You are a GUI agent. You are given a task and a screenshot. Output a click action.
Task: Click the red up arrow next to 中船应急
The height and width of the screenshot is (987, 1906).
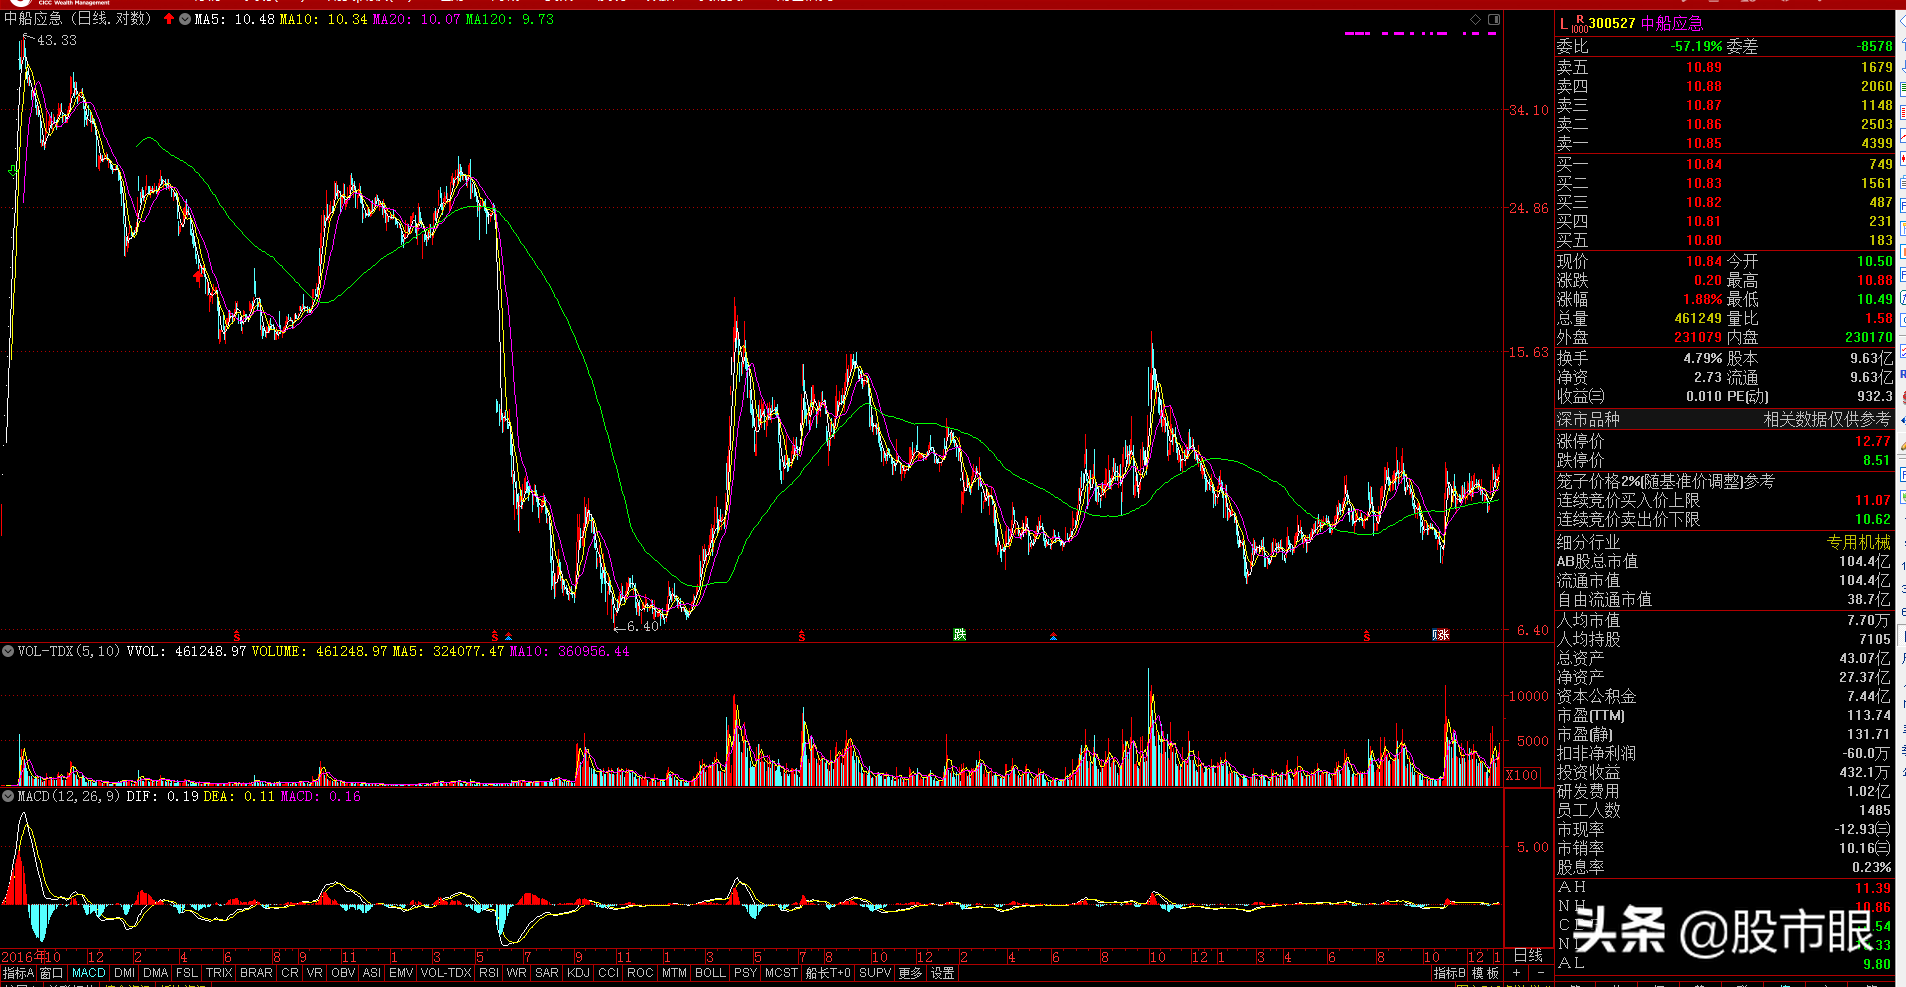click(x=169, y=19)
